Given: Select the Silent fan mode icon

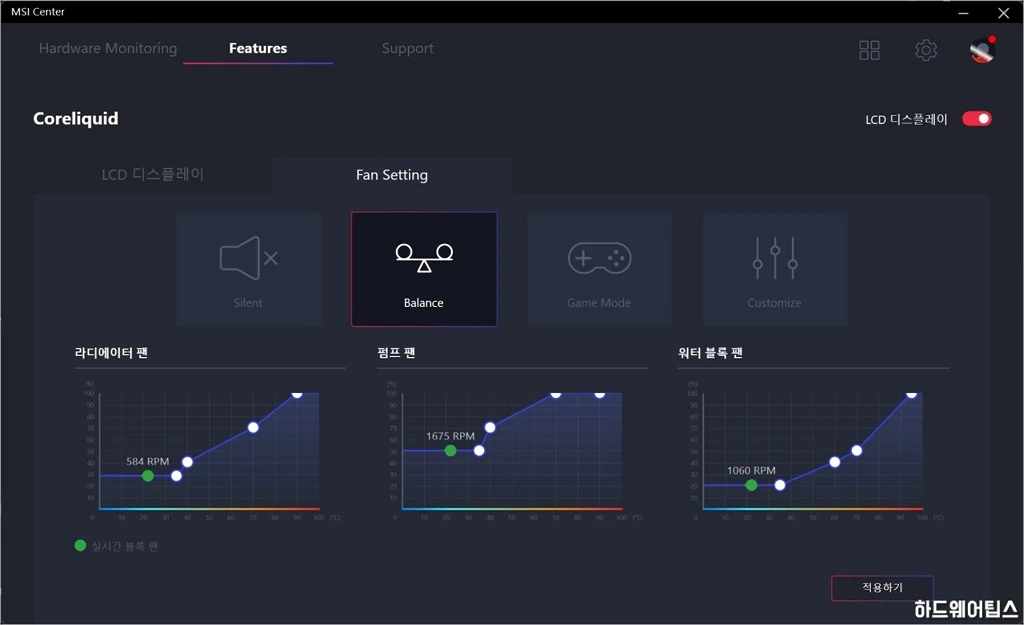Looking at the screenshot, I should point(249,259).
